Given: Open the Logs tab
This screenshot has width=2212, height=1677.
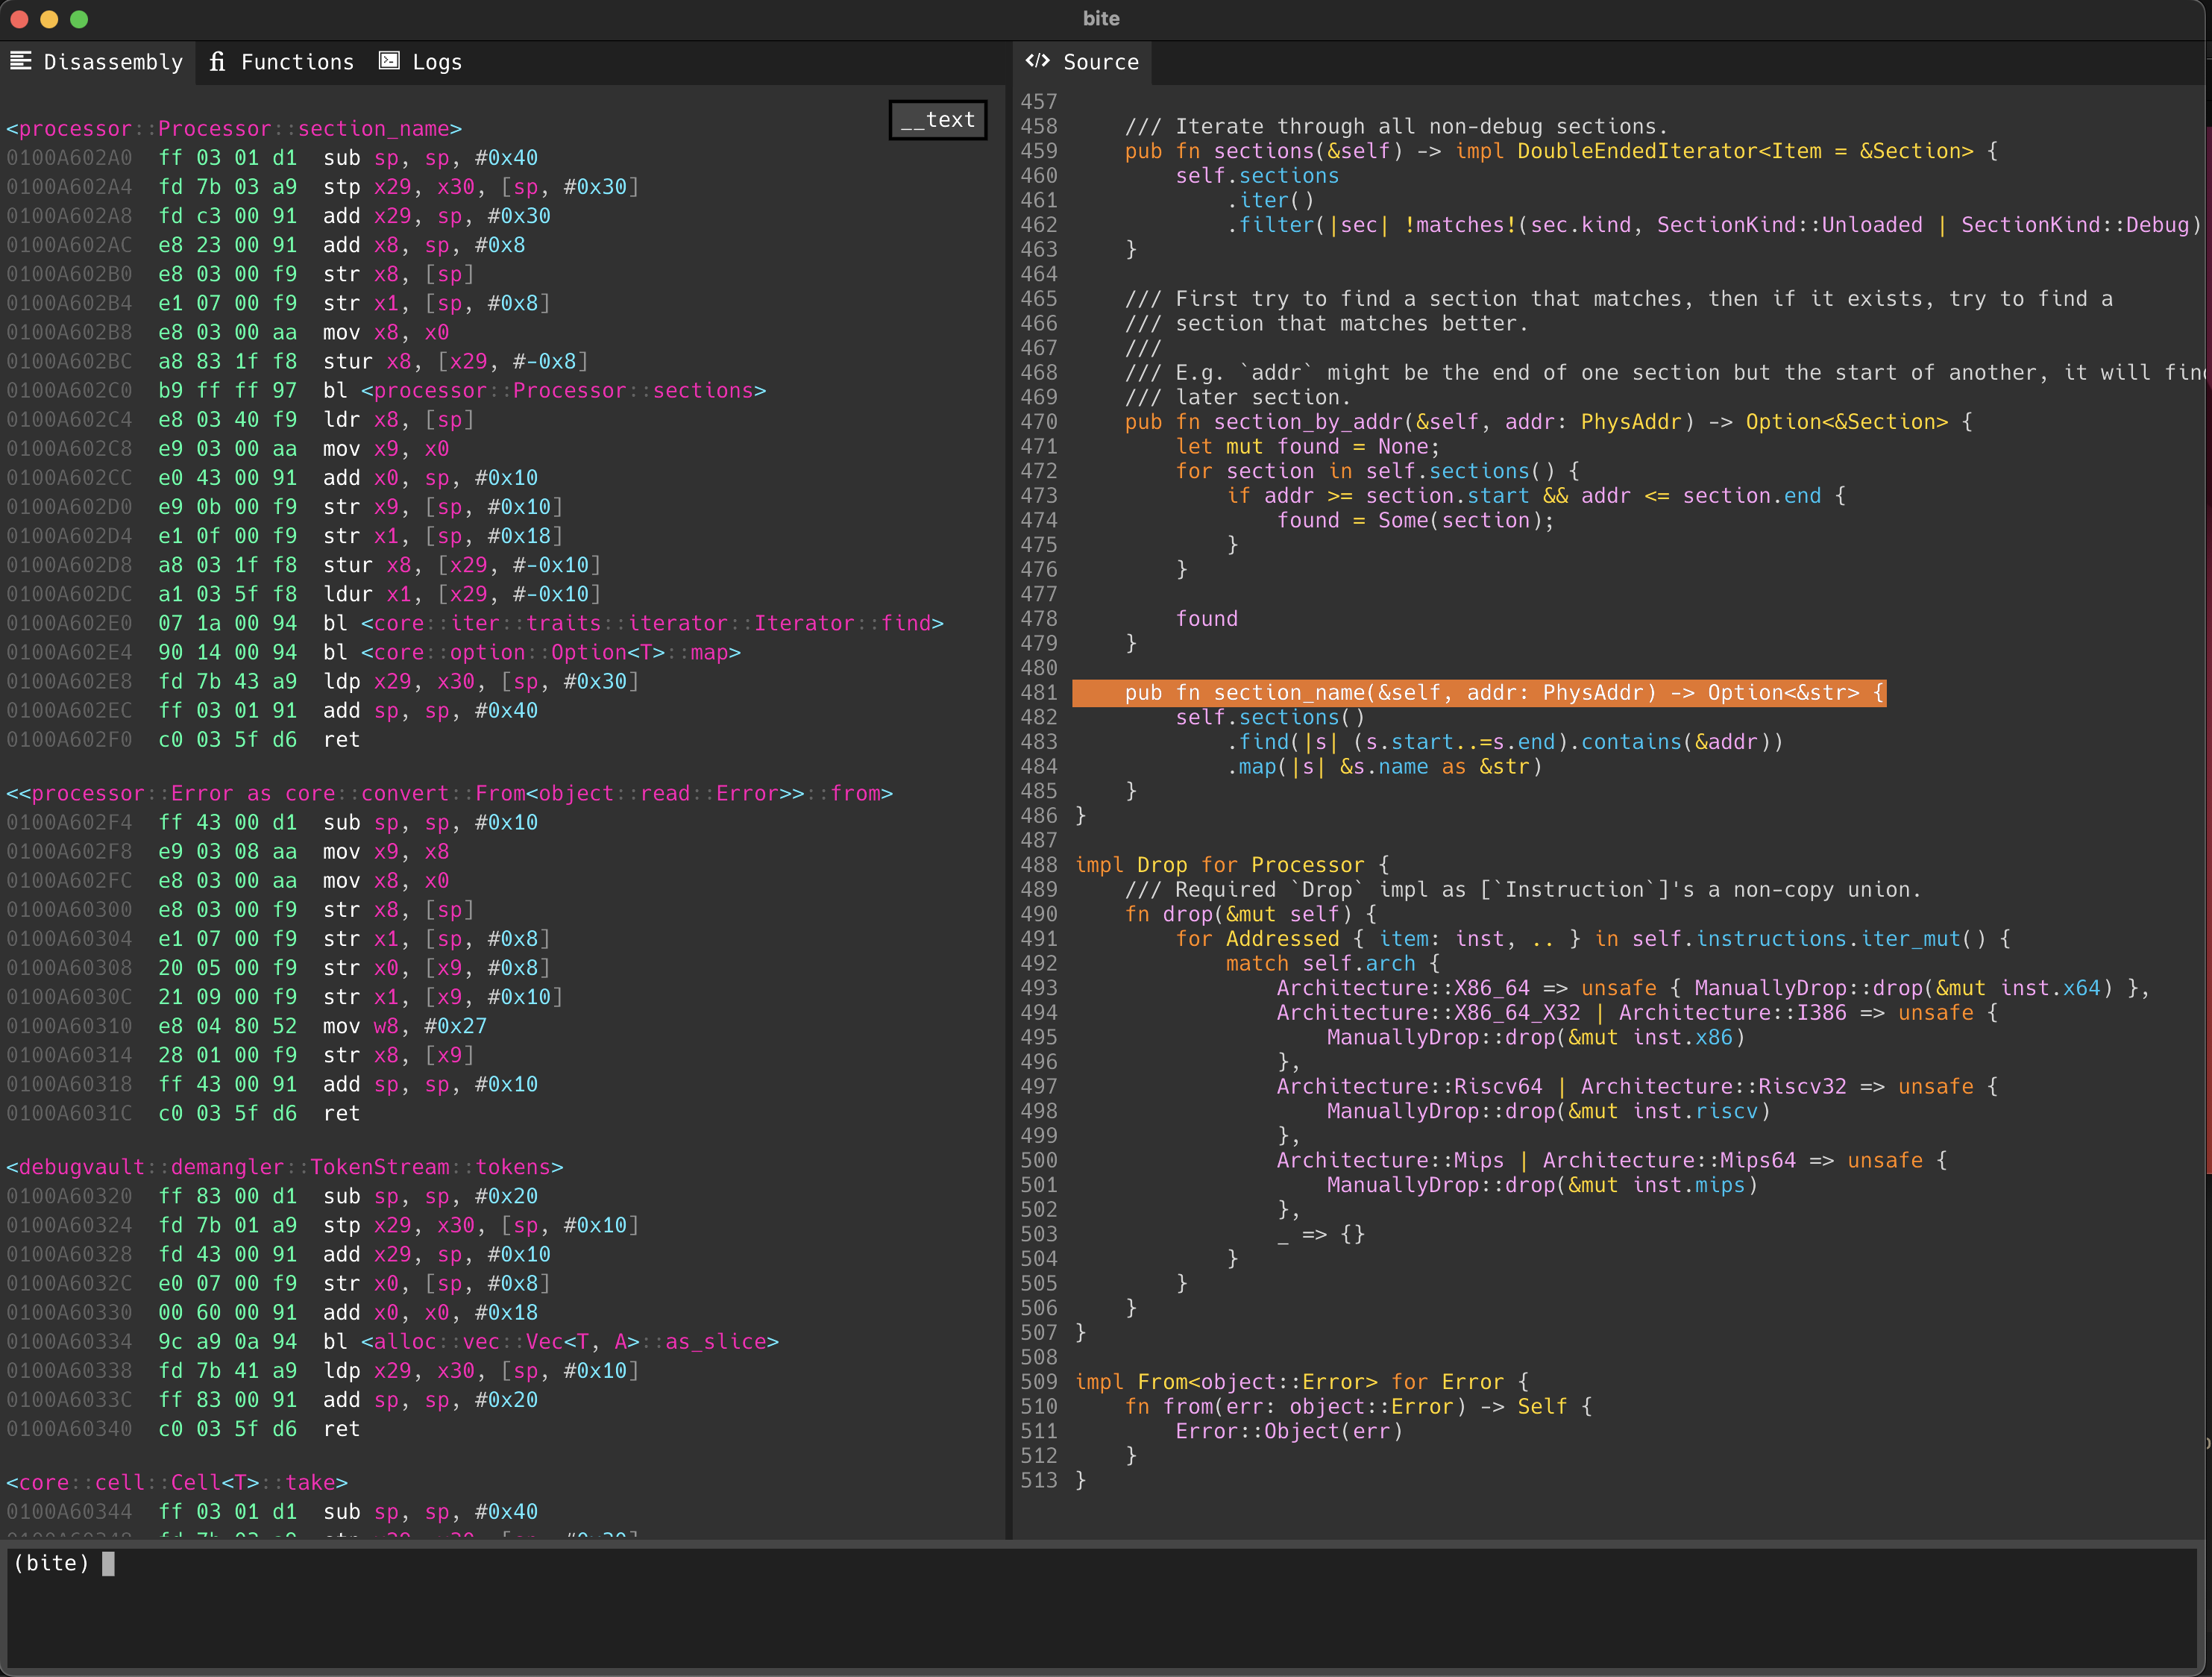Looking at the screenshot, I should [x=436, y=62].
